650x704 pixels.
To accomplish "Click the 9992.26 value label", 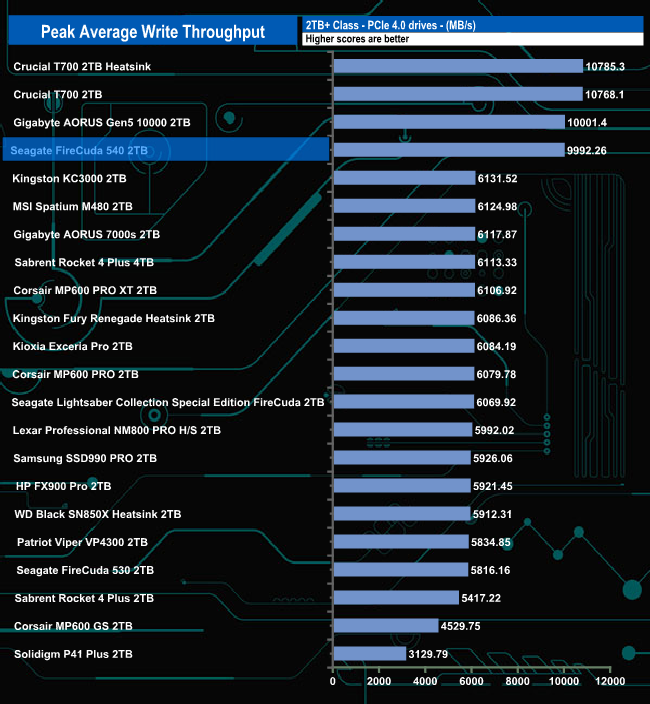I will (586, 150).
